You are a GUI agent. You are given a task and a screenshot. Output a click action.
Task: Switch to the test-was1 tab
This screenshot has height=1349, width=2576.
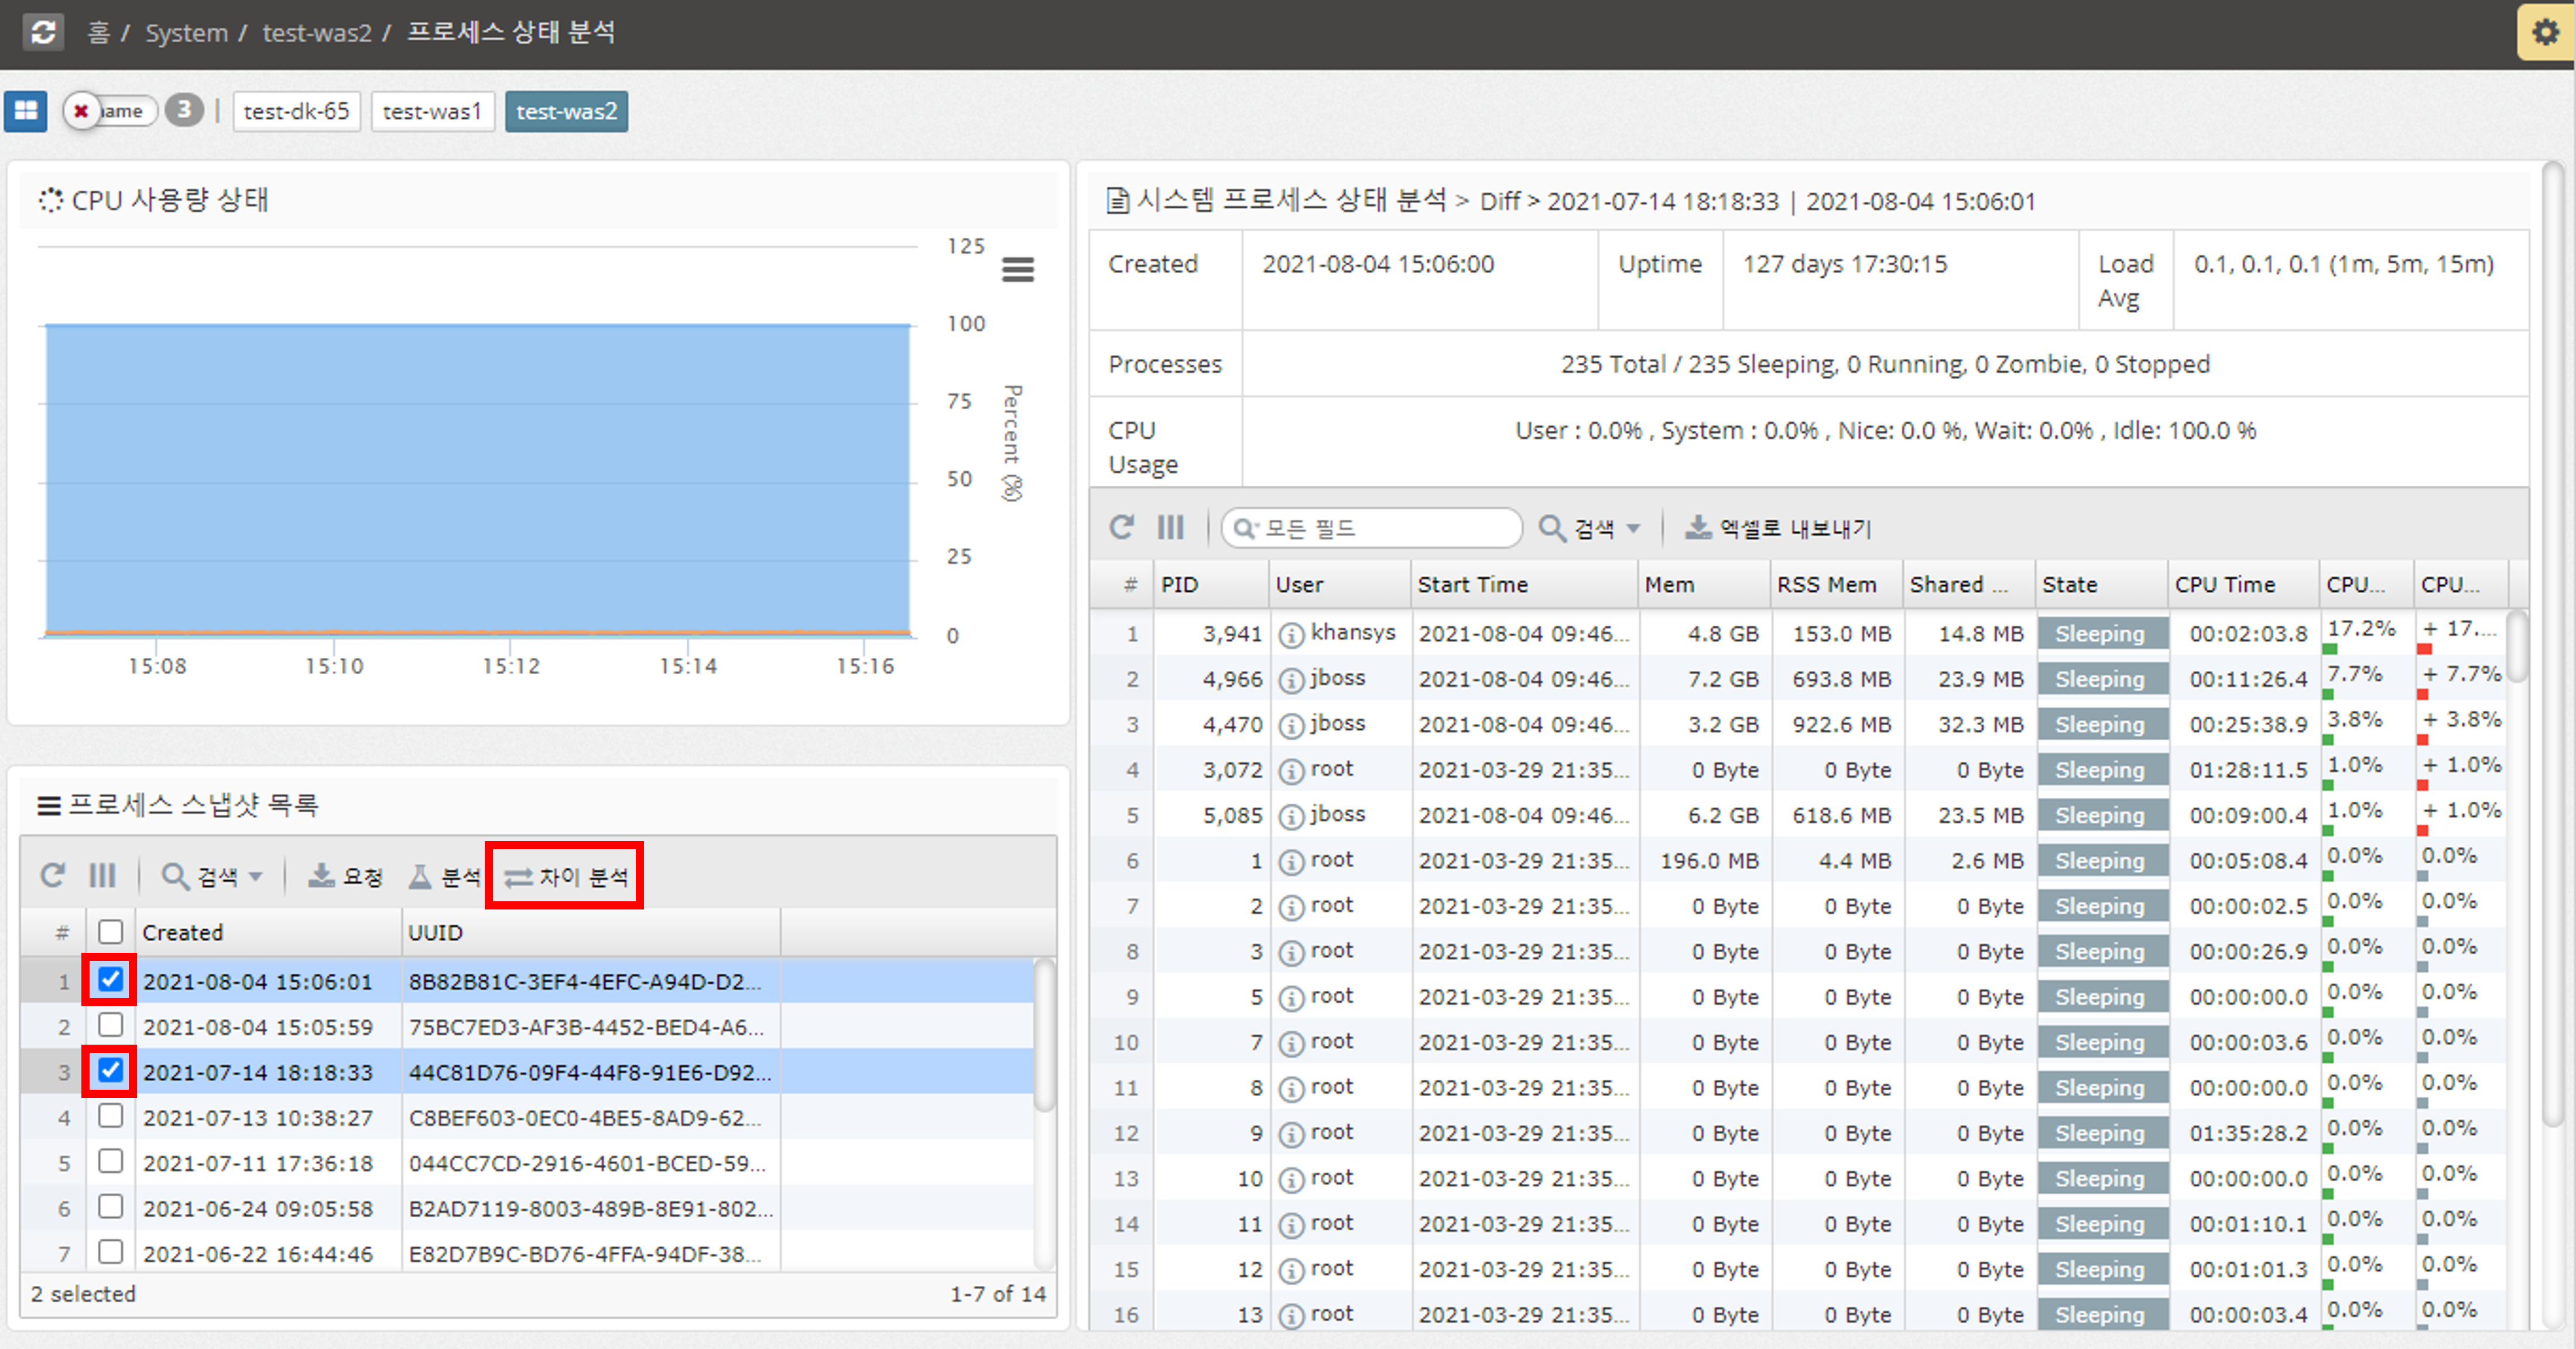point(432,111)
